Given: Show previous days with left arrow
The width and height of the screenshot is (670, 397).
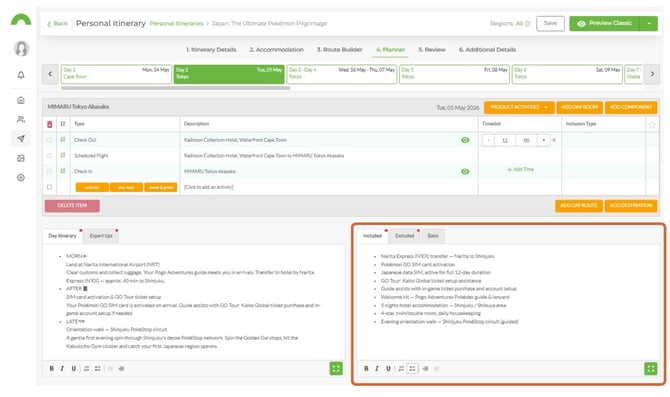Looking at the screenshot, I should 50,74.
